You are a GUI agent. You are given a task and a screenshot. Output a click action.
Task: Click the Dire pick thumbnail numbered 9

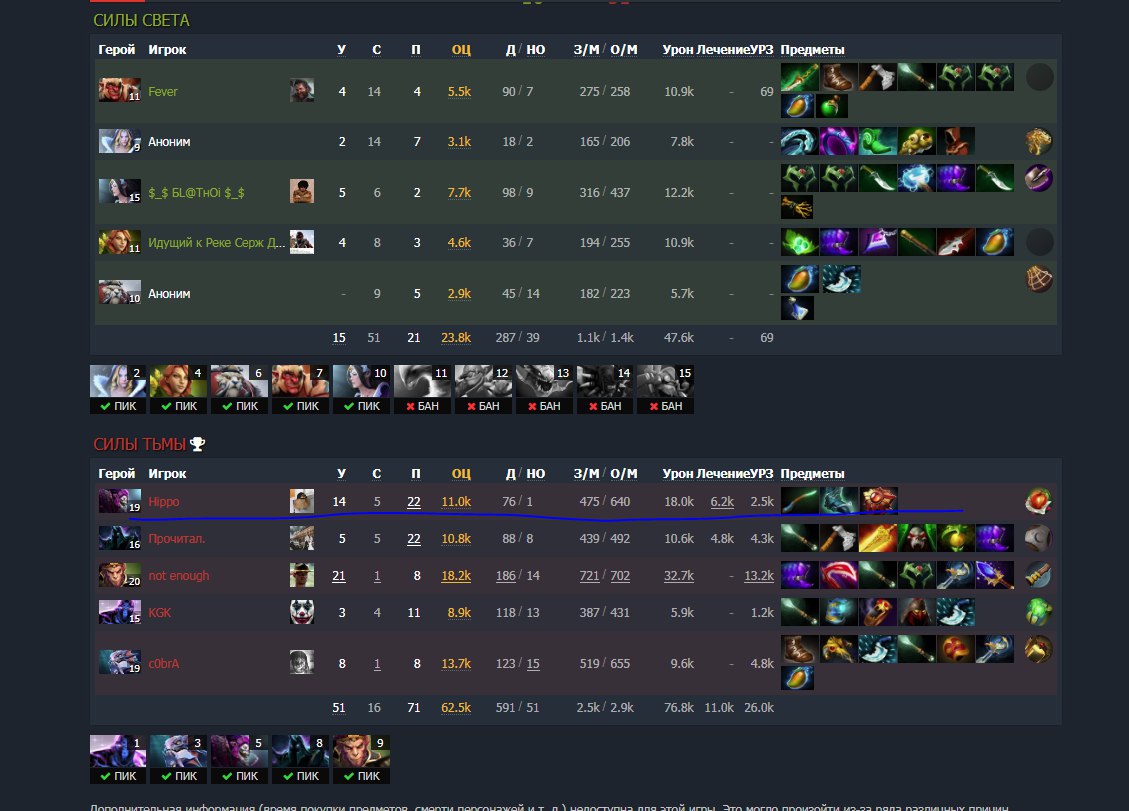pos(361,759)
